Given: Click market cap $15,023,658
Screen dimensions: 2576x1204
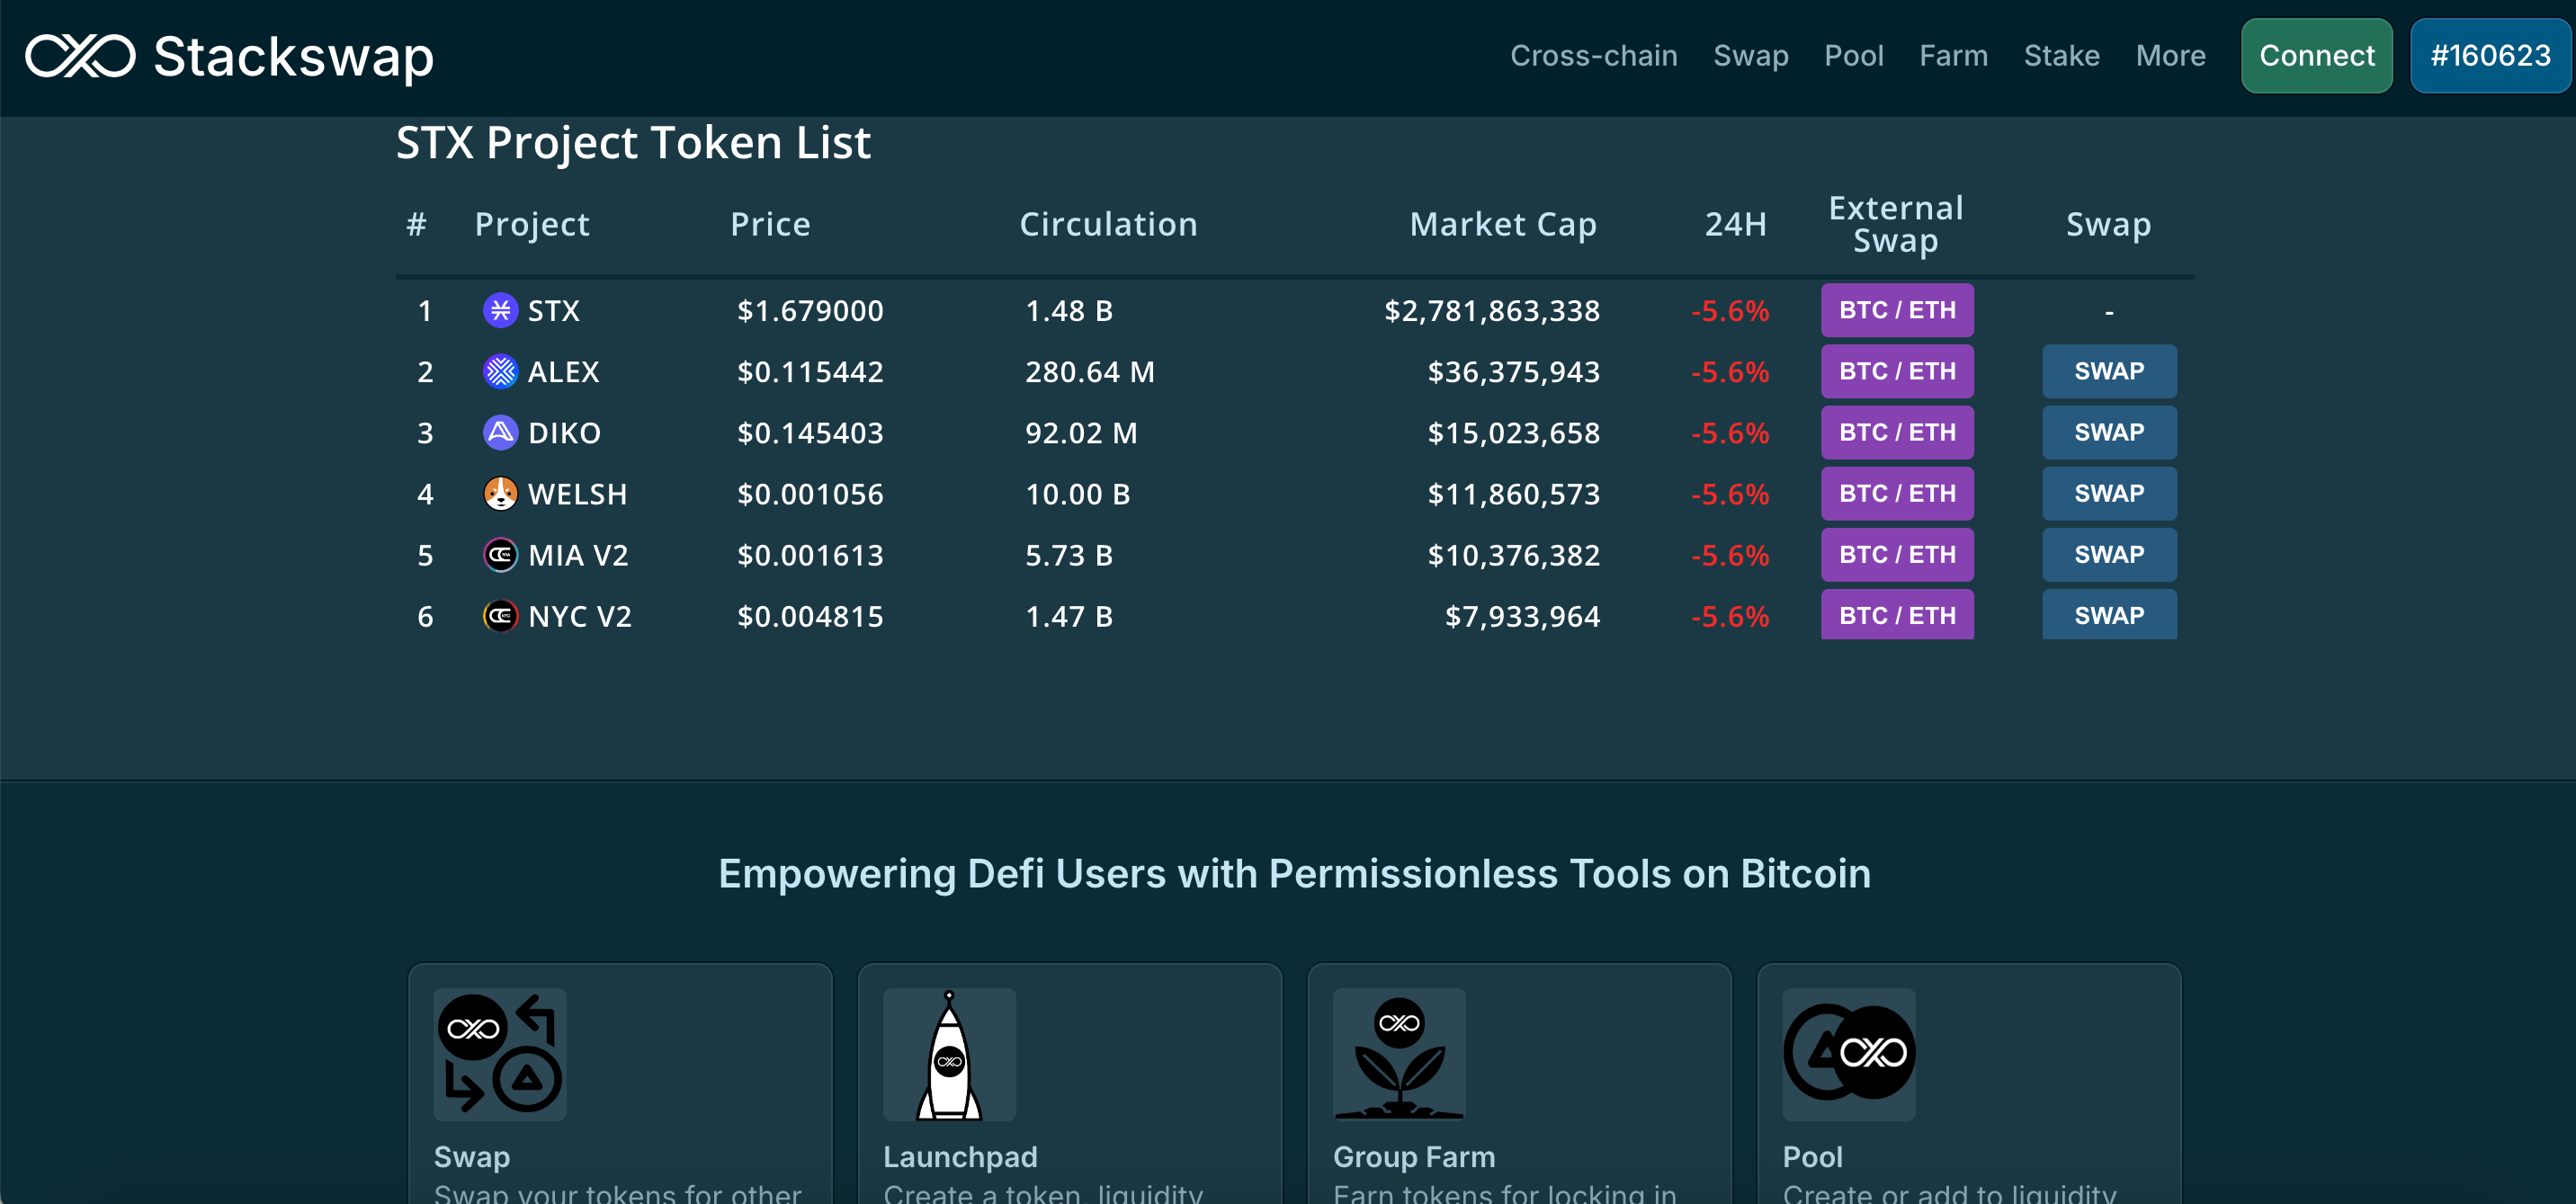Looking at the screenshot, I should (1514, 433).
